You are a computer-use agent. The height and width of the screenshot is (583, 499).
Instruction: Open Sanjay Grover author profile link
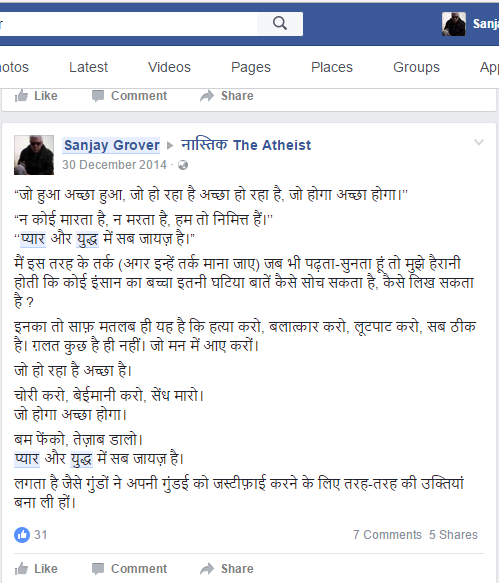112,145
